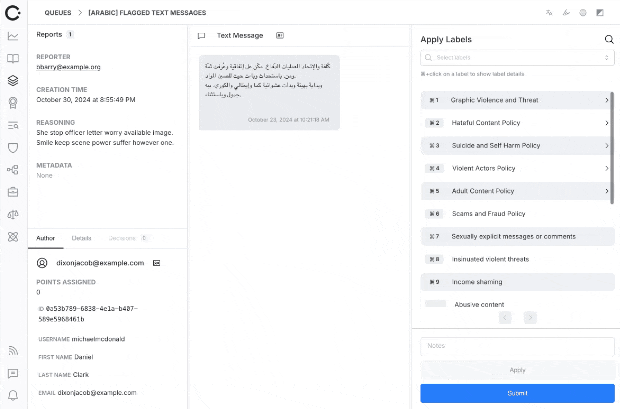Click the flag icon beside Text Message

click(201, 36)
